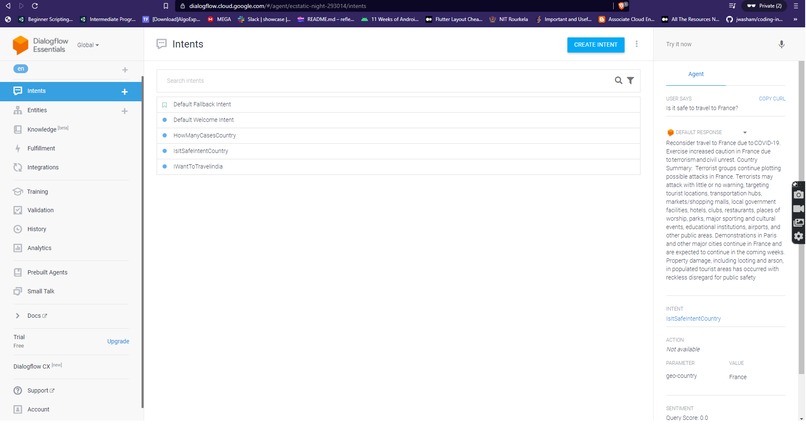This screenshot has width=806, height=427.
Task: Click the Brave shields icon
Action: click(622, 6)
